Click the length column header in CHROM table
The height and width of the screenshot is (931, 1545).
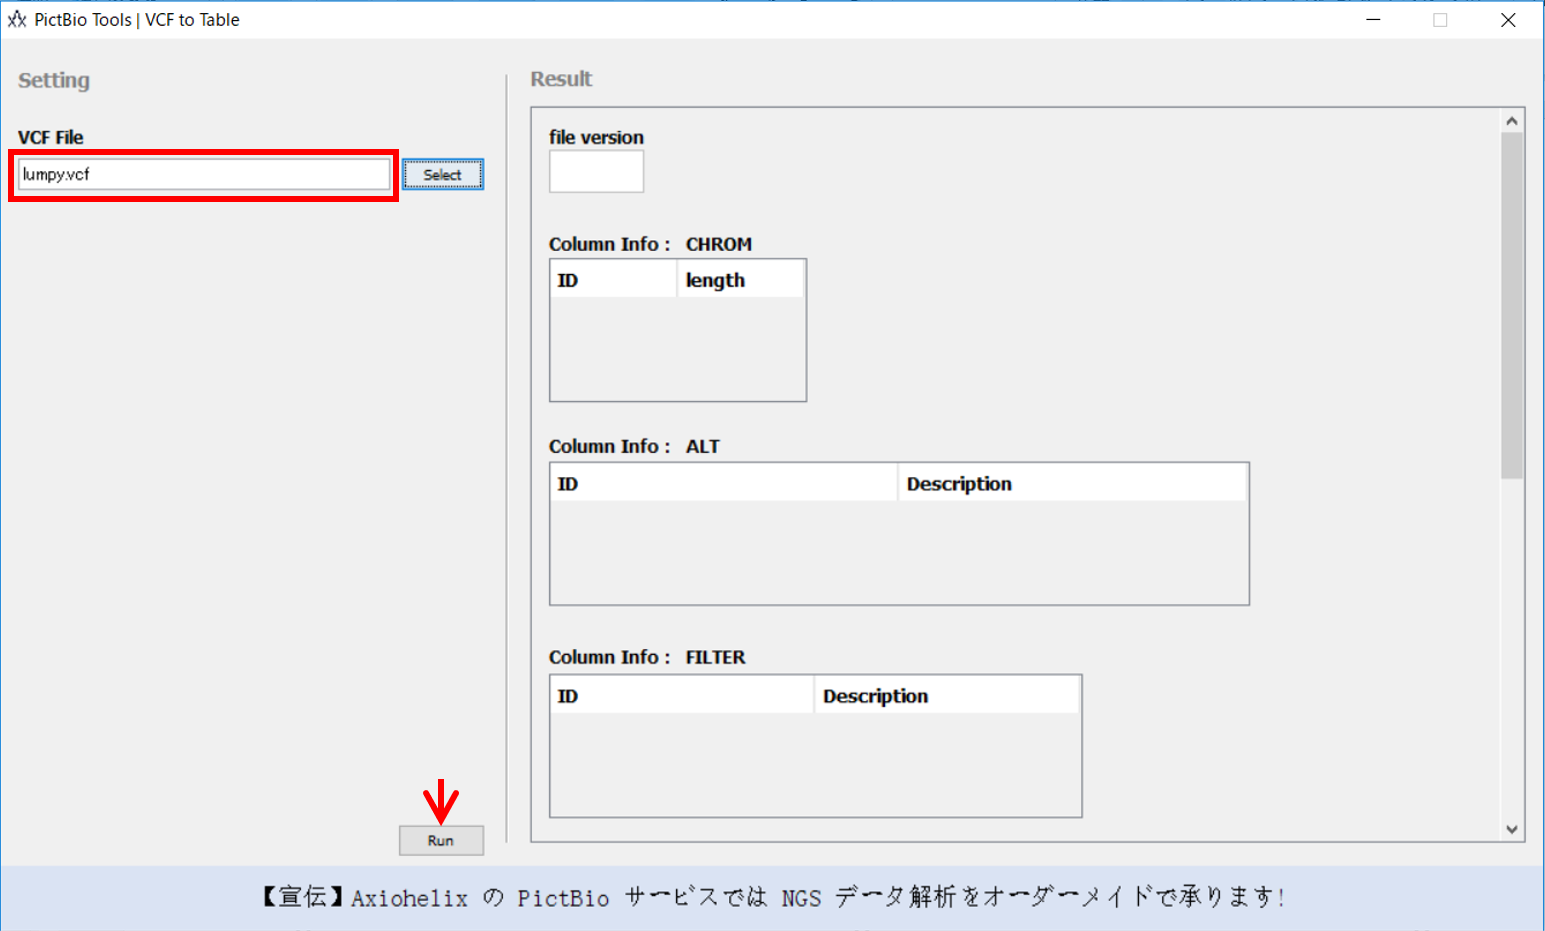point(740,280)
